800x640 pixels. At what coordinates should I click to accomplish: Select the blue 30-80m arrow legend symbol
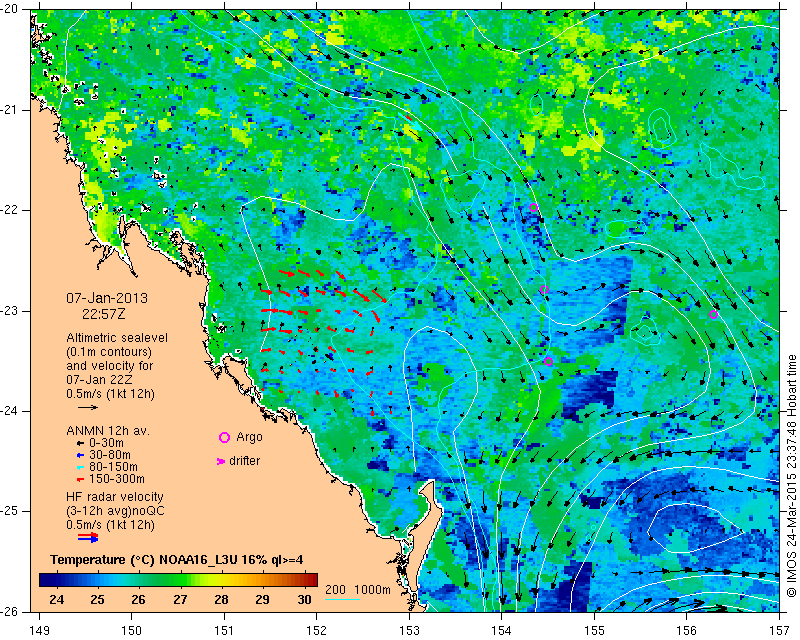[80, 455]
